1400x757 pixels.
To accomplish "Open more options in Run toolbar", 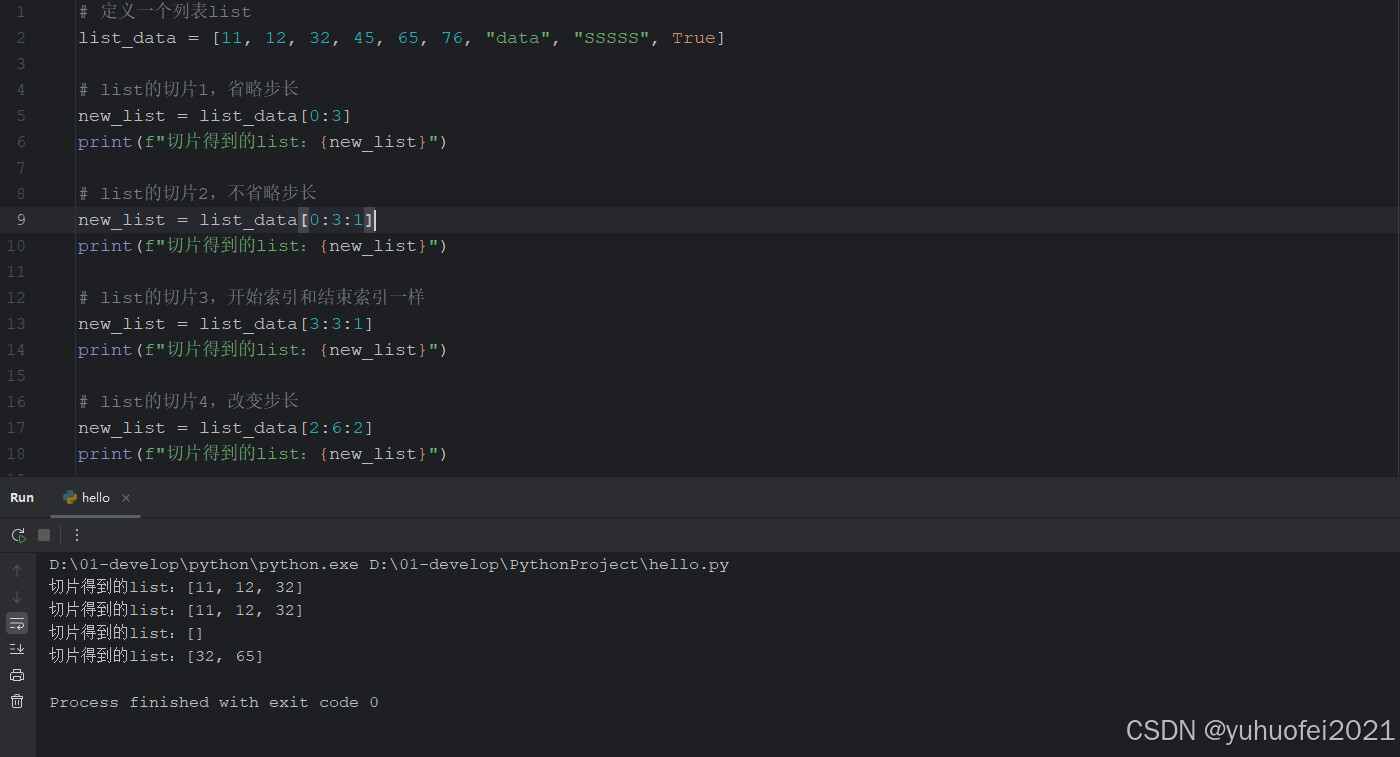I will coord(77,535).
